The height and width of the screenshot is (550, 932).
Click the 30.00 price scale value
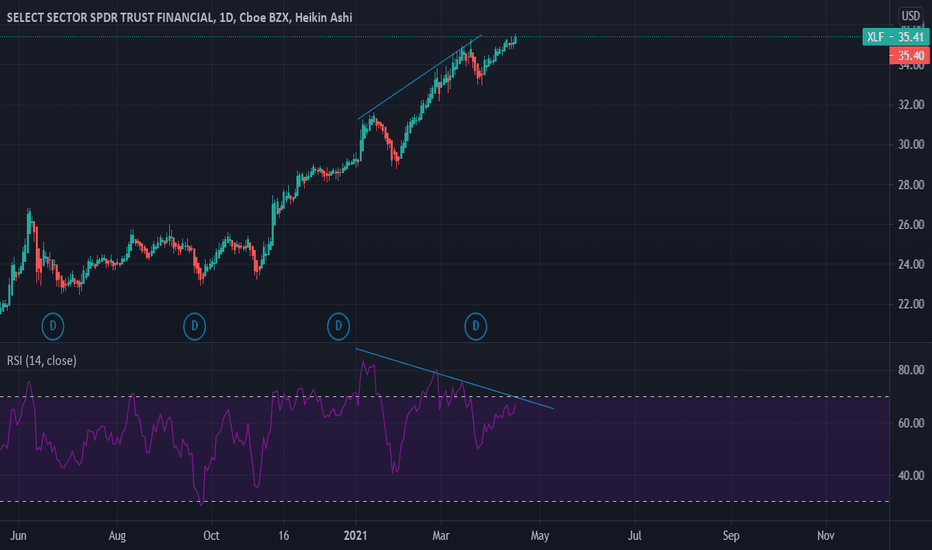pyautogui.click(x=911, y=144)
